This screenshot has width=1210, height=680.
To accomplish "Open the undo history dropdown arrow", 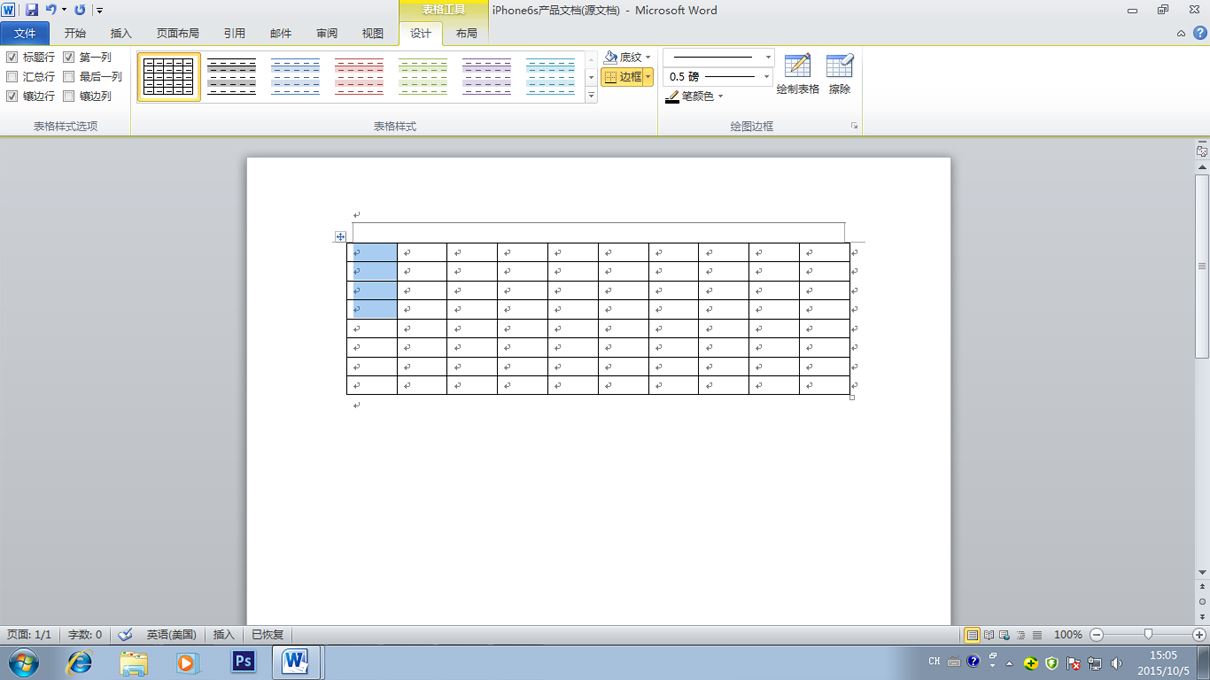I will (x=64, y=10).
